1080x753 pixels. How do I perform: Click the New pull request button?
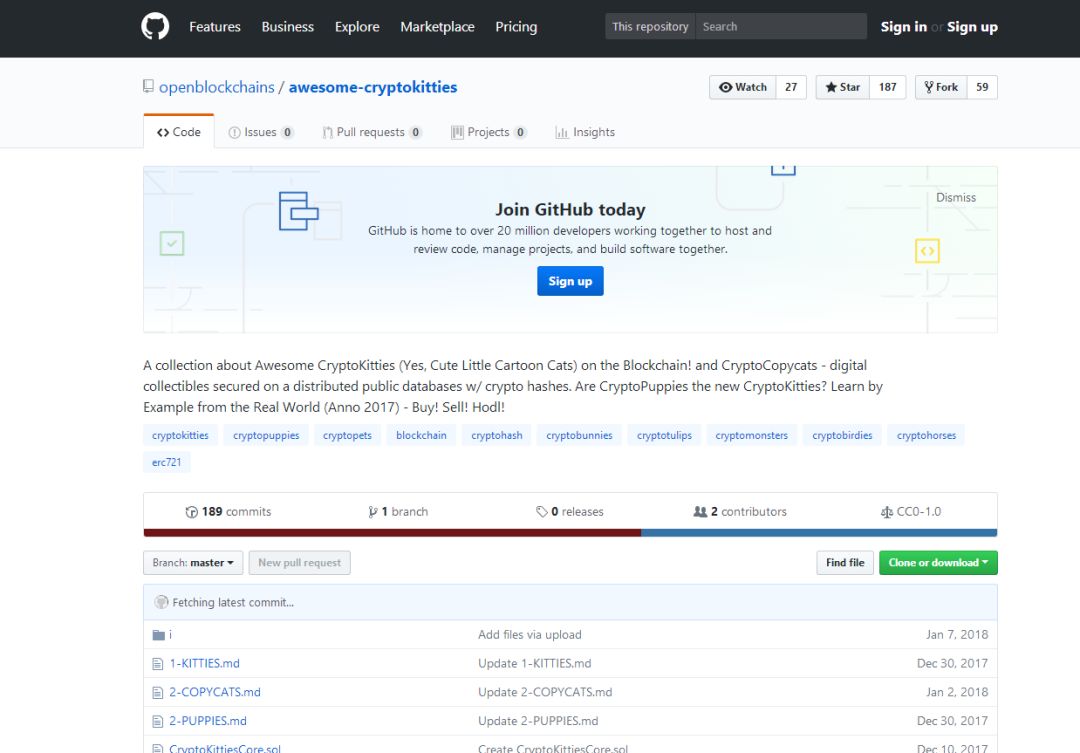[x=300, y=563]
